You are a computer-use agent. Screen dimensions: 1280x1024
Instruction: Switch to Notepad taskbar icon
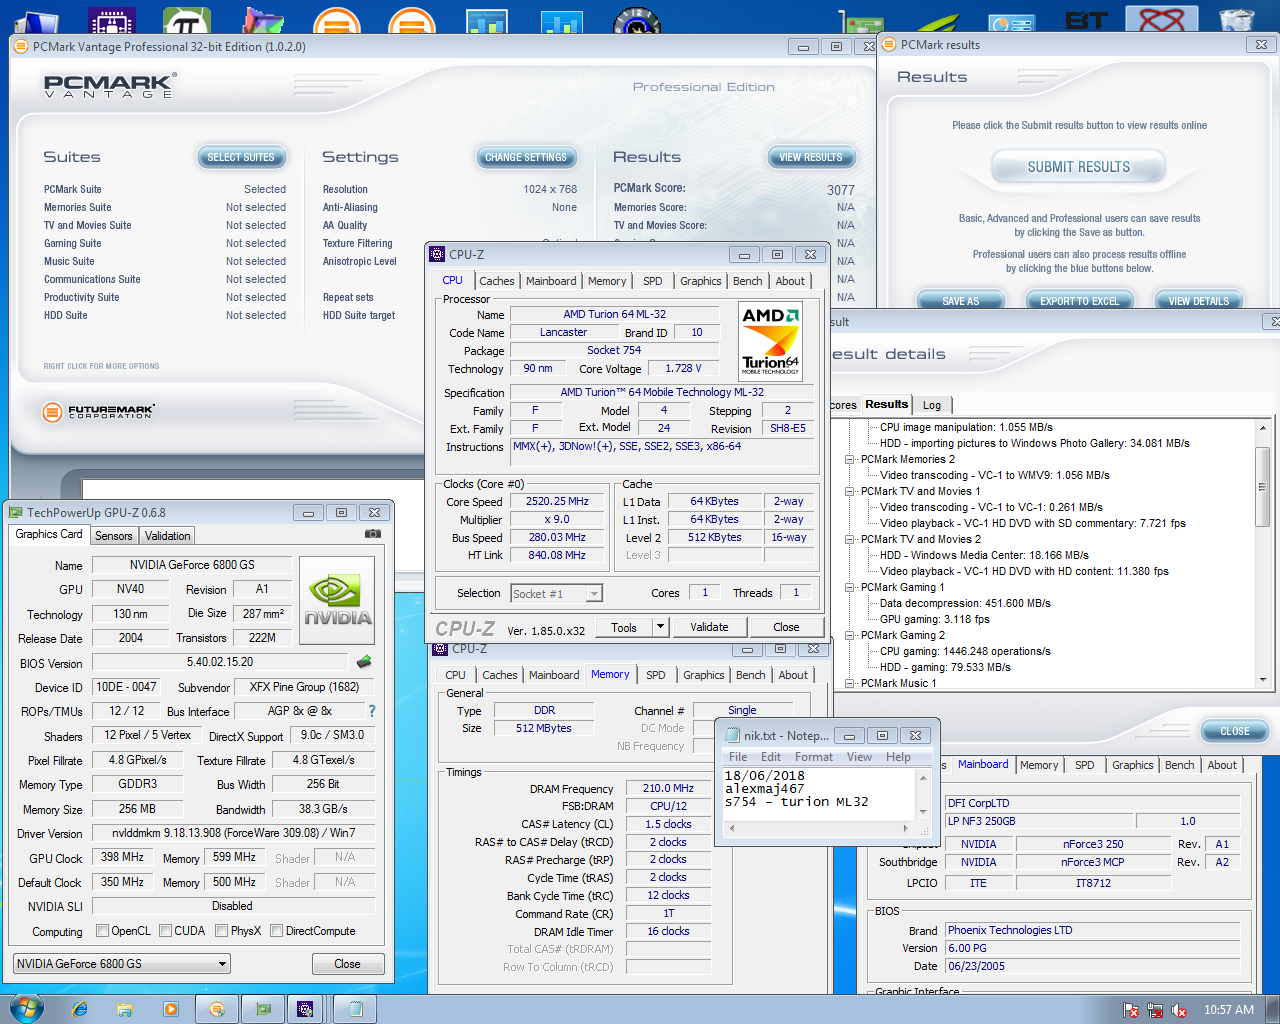[354, 1009]
